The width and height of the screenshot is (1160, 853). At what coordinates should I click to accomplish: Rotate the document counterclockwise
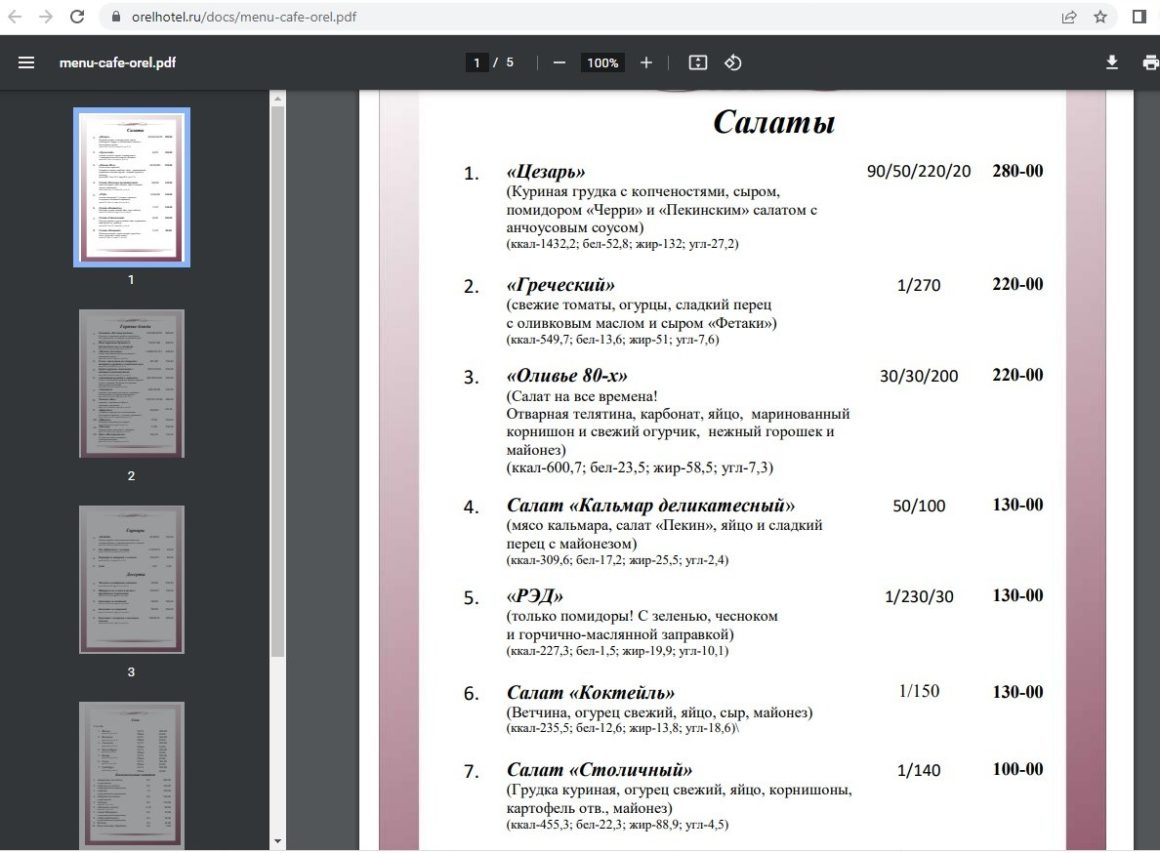733,62
